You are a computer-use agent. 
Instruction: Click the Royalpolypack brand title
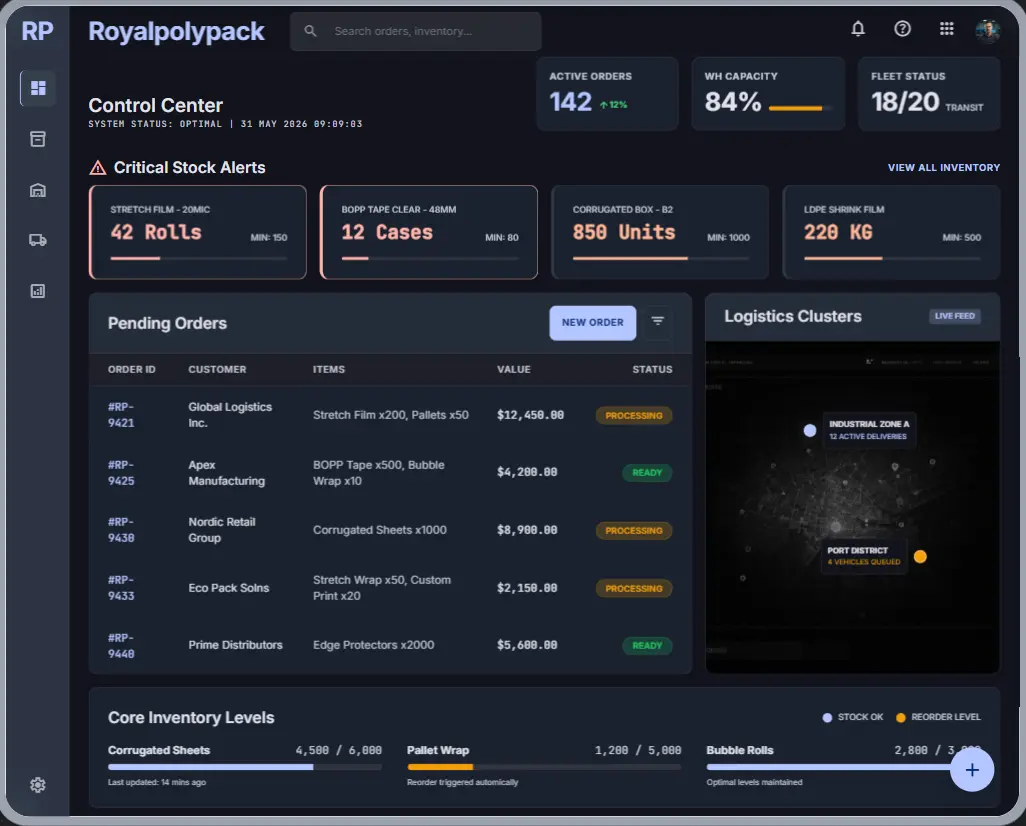(176, 31)
